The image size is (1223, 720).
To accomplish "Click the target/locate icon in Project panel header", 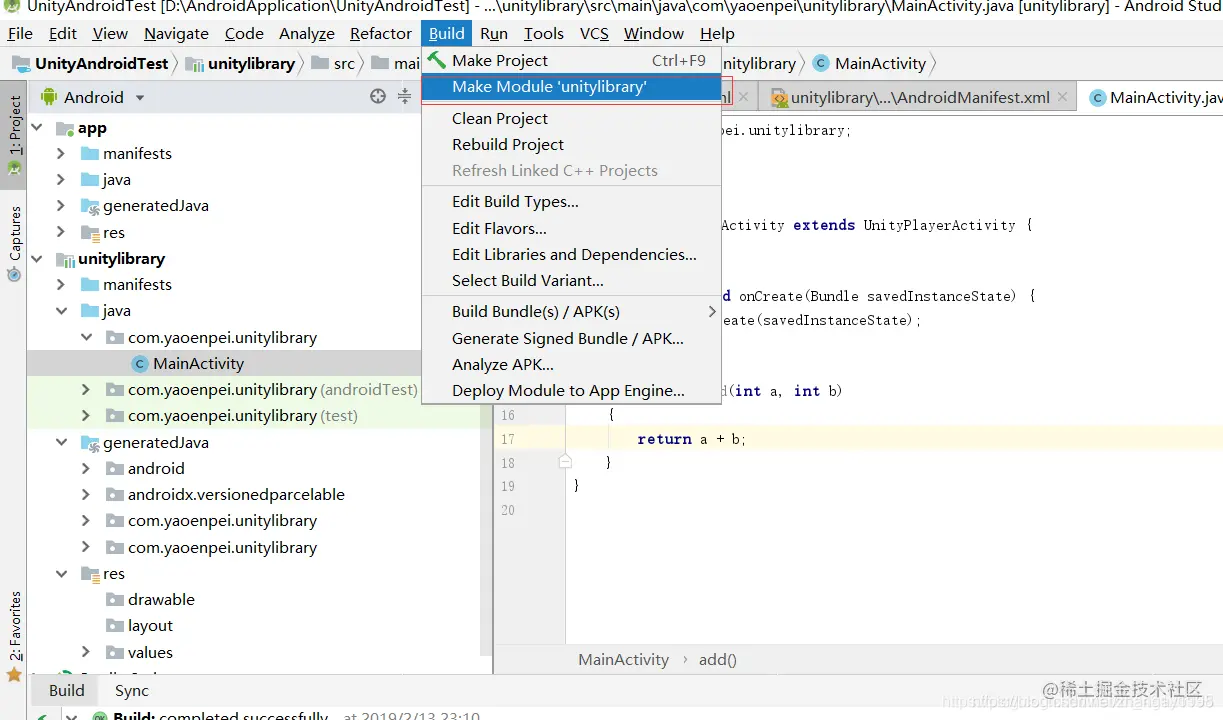I will click(x=377, y=97).
